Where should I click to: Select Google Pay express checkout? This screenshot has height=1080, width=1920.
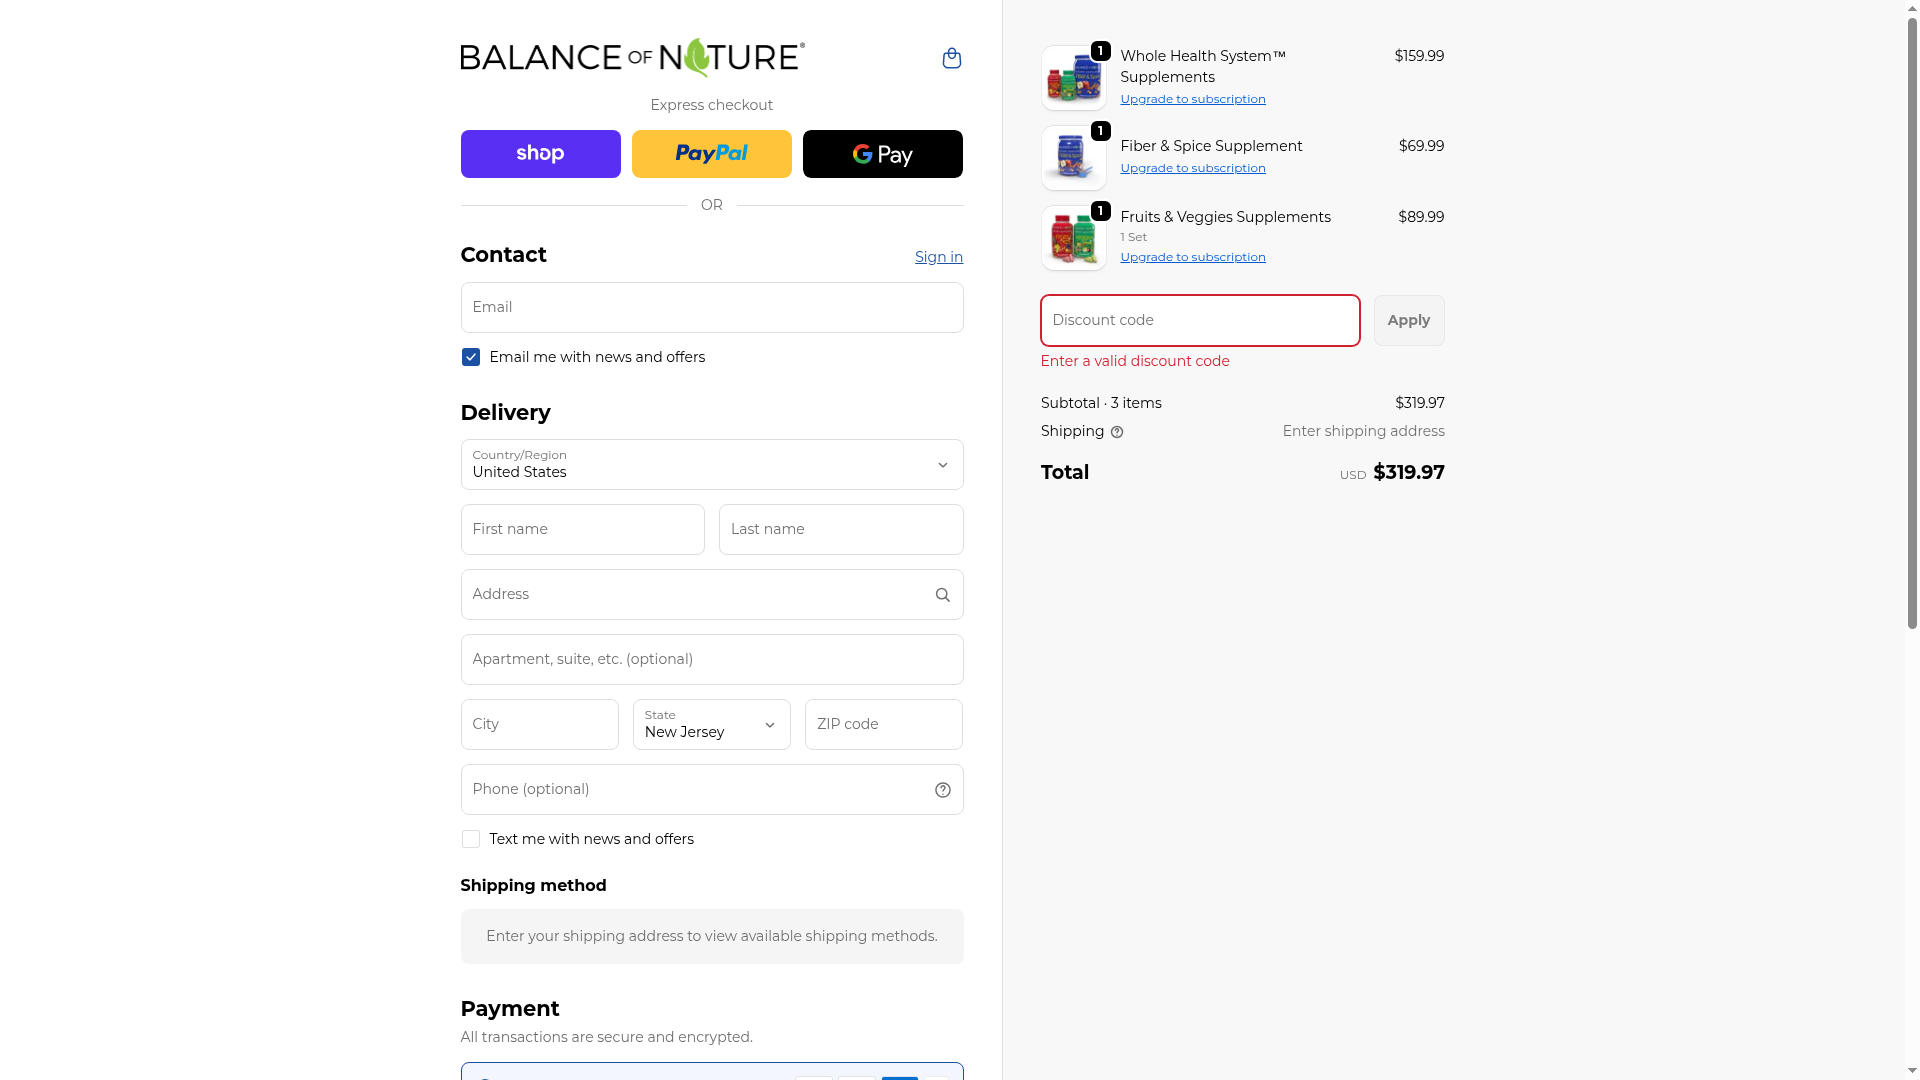882,154
